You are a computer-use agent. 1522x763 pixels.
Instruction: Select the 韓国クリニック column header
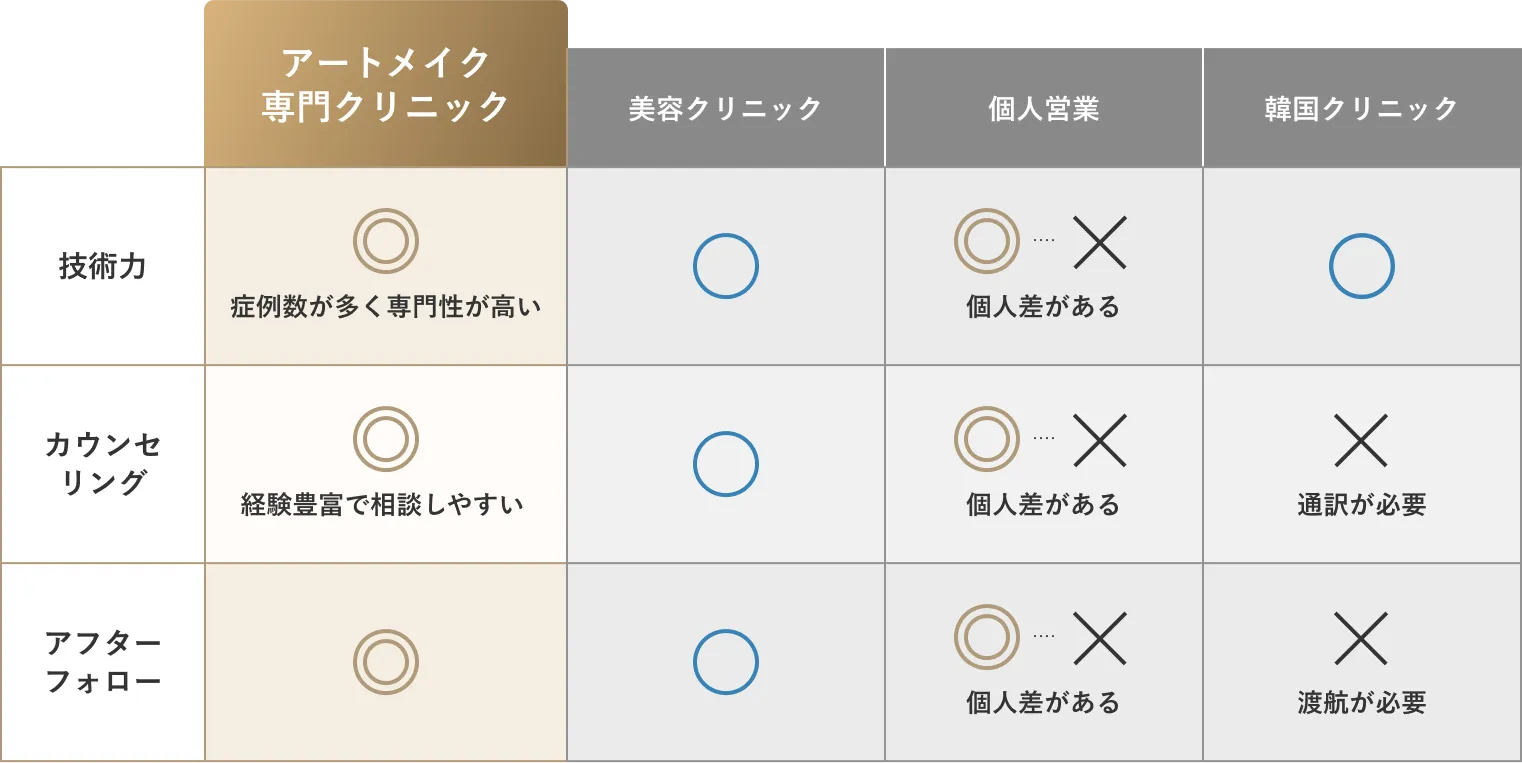click(x=1362, y=108)
